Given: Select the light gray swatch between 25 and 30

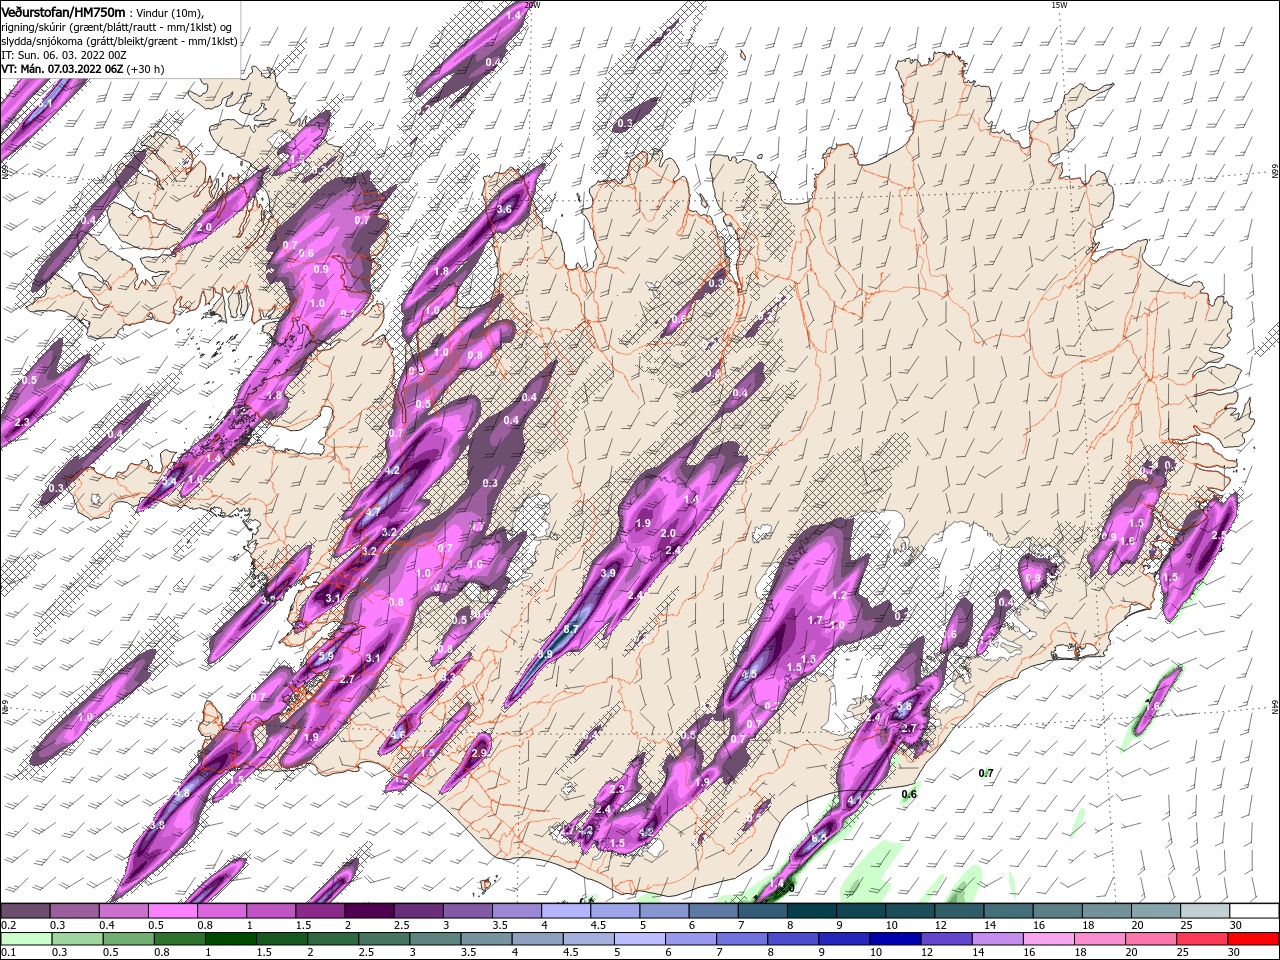Looking at the screenshot, I should [x=1204, y=911].
